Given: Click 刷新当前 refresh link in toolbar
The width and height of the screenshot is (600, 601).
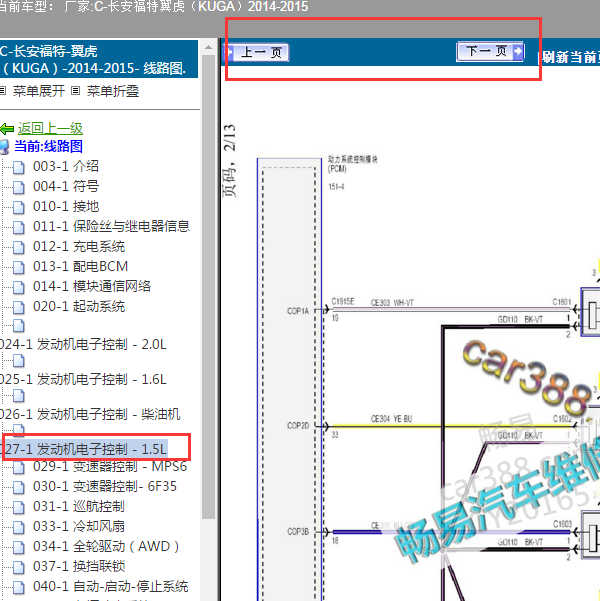Looking at the screenshot, I should point(571,57).
